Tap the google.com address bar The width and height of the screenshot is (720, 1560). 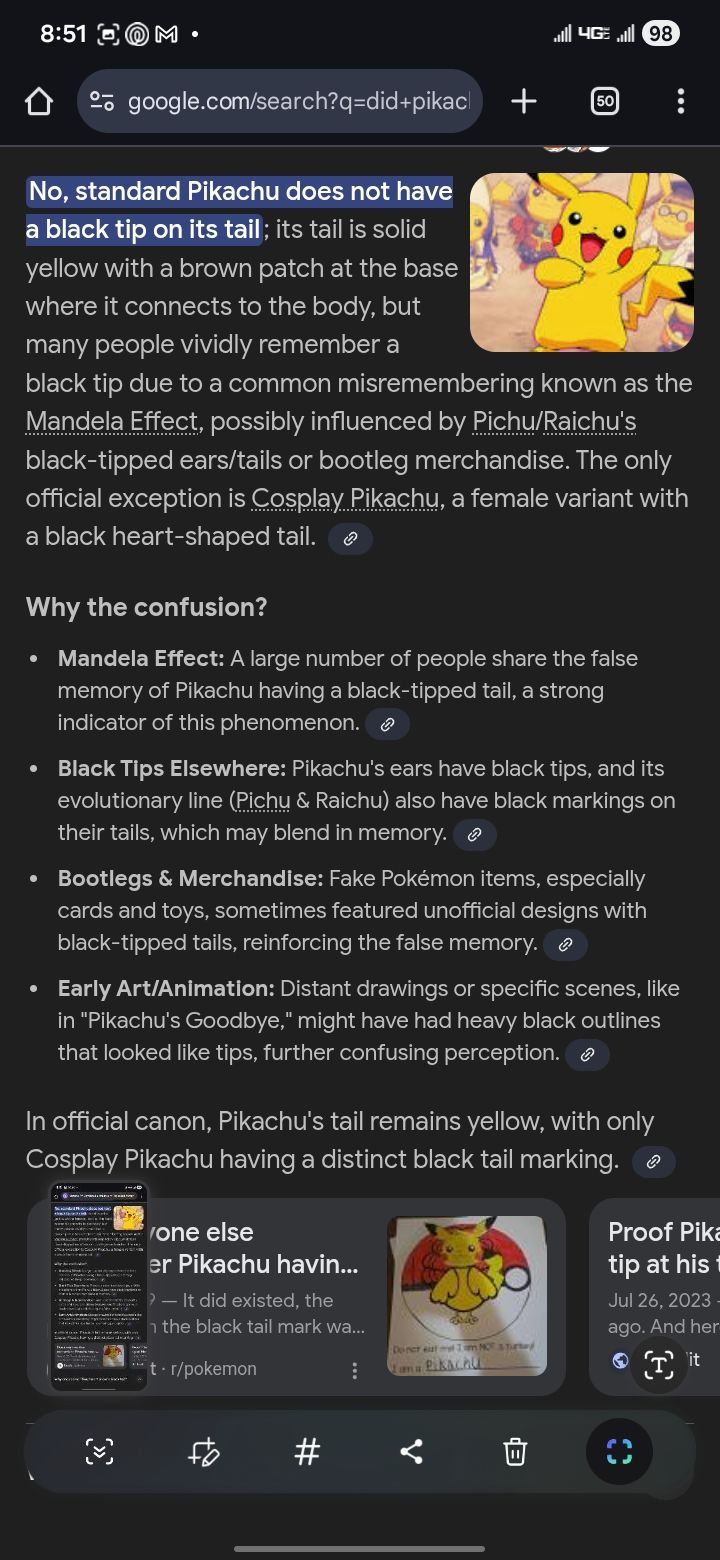point(280,101)
